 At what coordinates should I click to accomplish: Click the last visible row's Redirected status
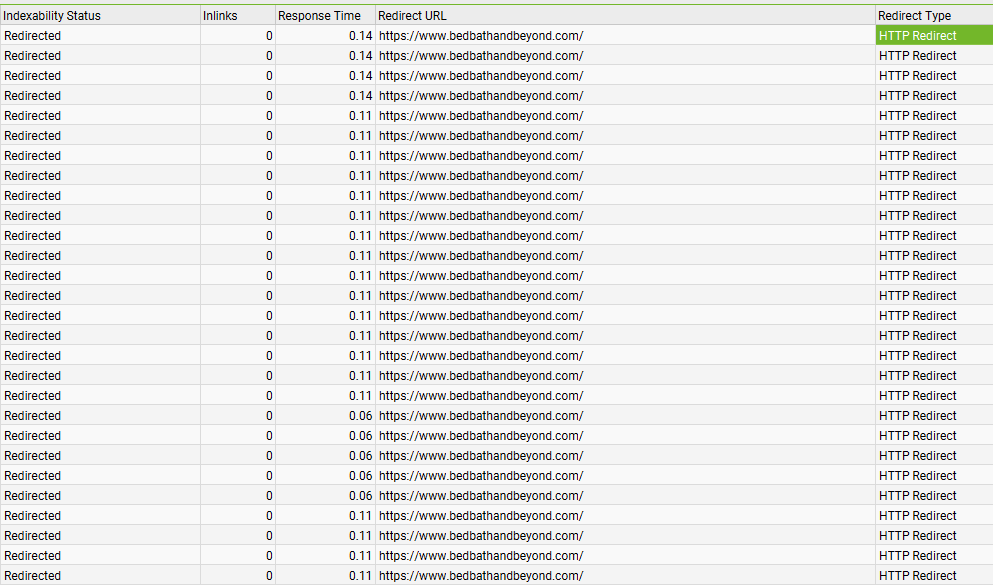click(33, 576)
